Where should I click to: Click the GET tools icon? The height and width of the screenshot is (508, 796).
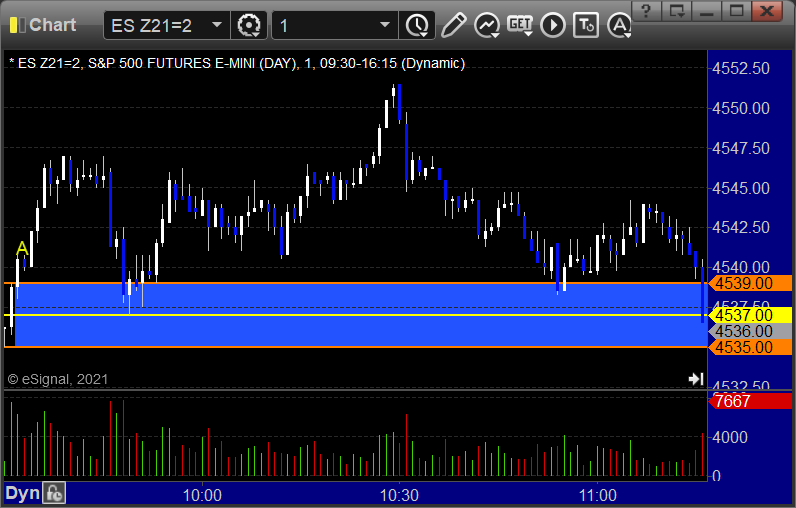tap(520, 25)
